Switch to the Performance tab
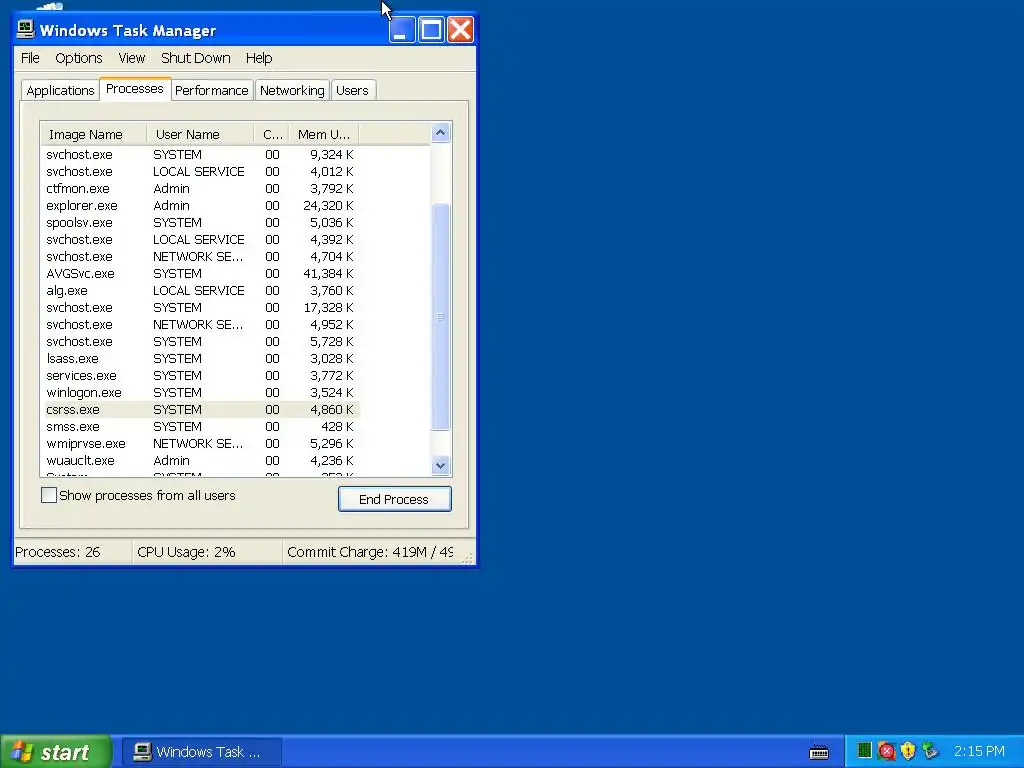The height and width of the screenshot is (768, 1024). click(x=212, y=90)
